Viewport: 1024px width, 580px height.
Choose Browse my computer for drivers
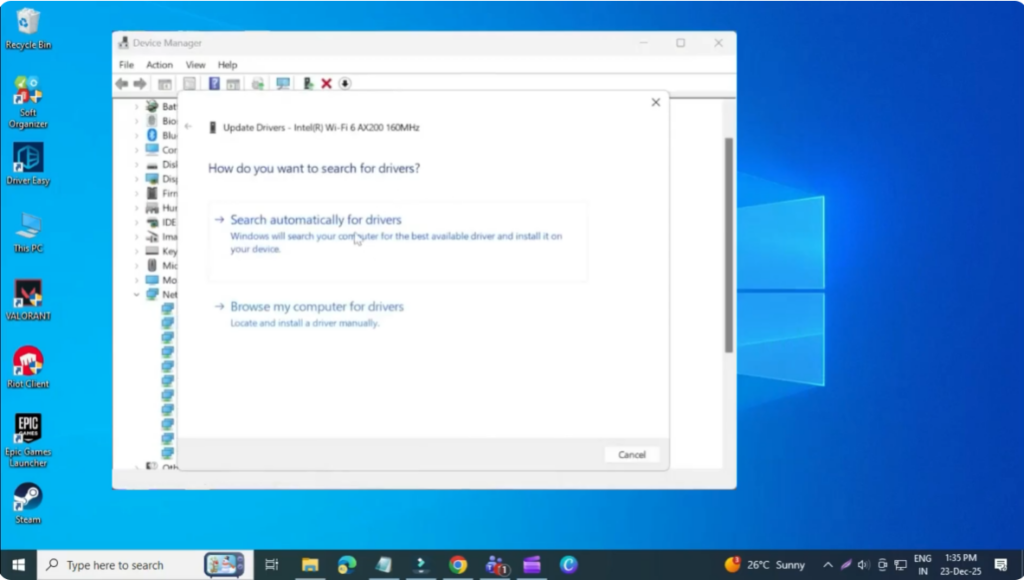[x=316, y=306]
